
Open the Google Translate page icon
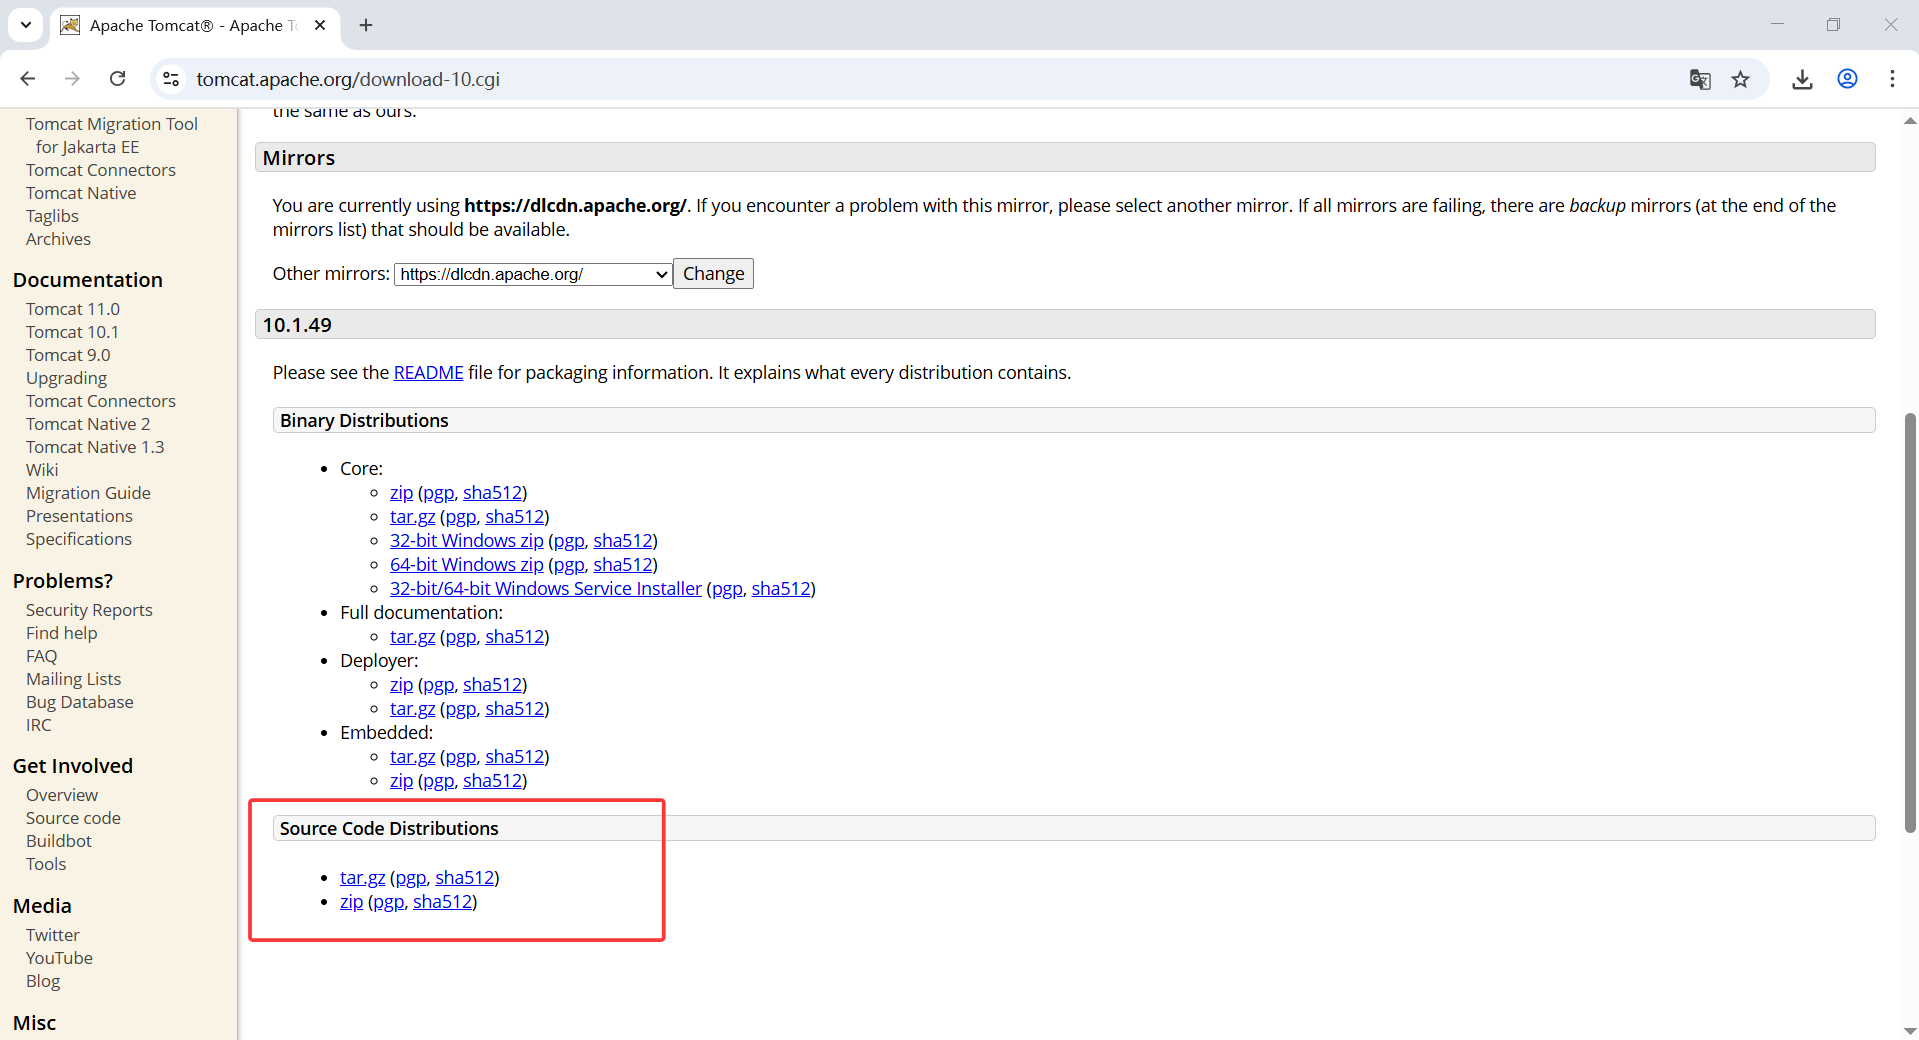(1700, 79)
